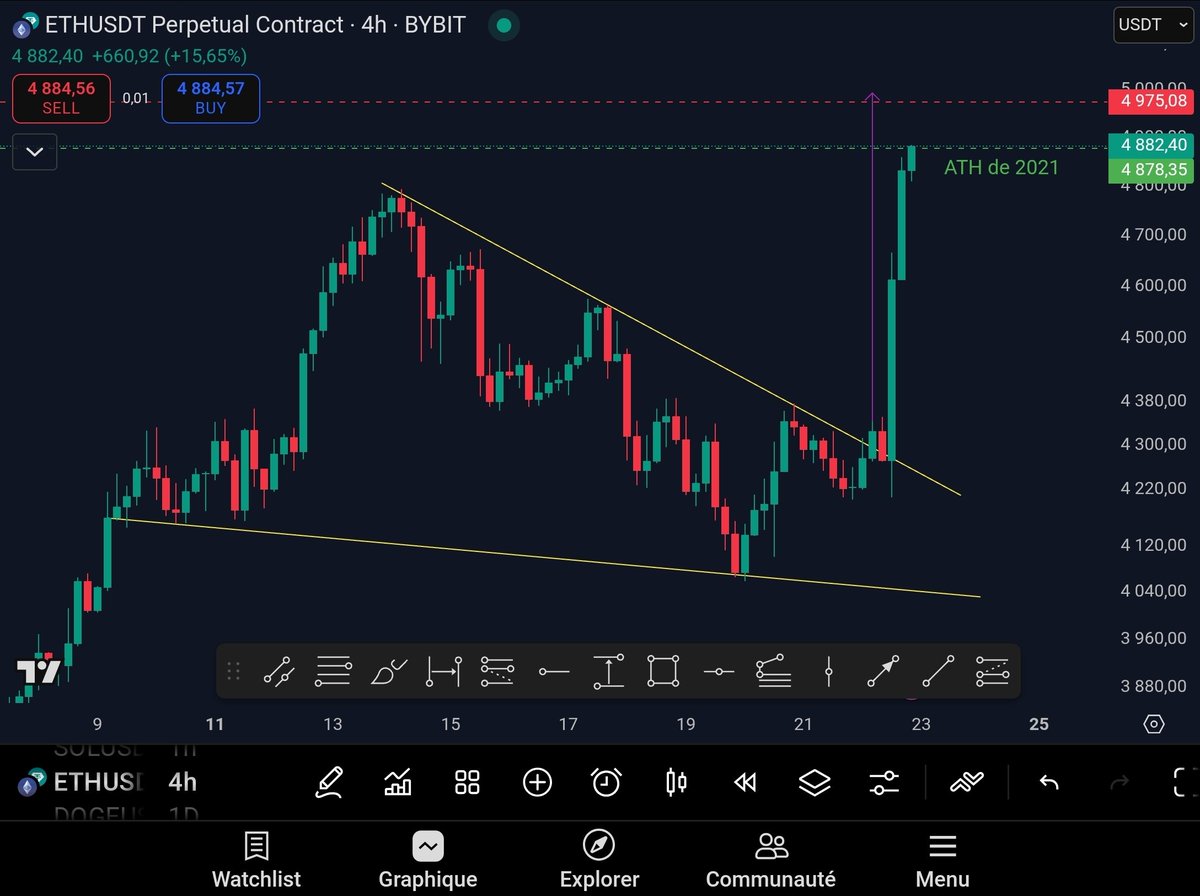Open alerts via the clock icon

607,782
